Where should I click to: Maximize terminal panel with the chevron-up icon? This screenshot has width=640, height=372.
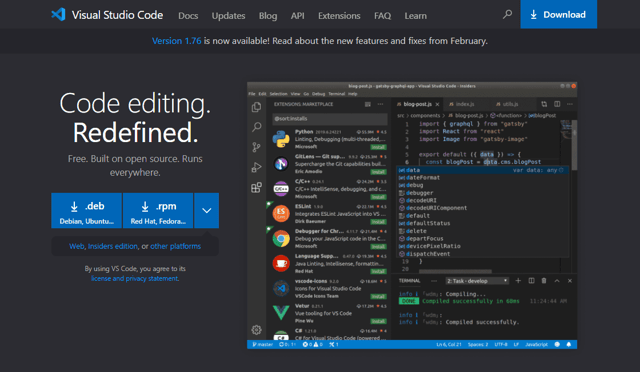click(557, 281)
